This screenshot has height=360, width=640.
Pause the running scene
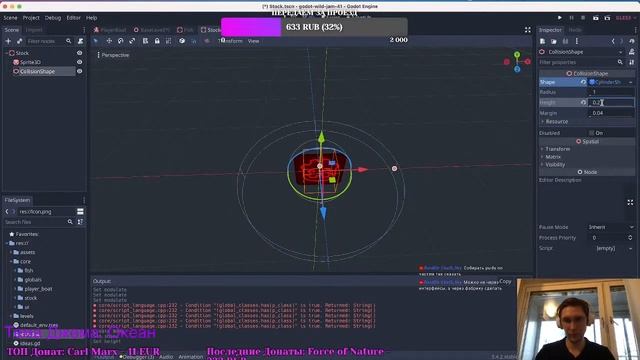571,18
